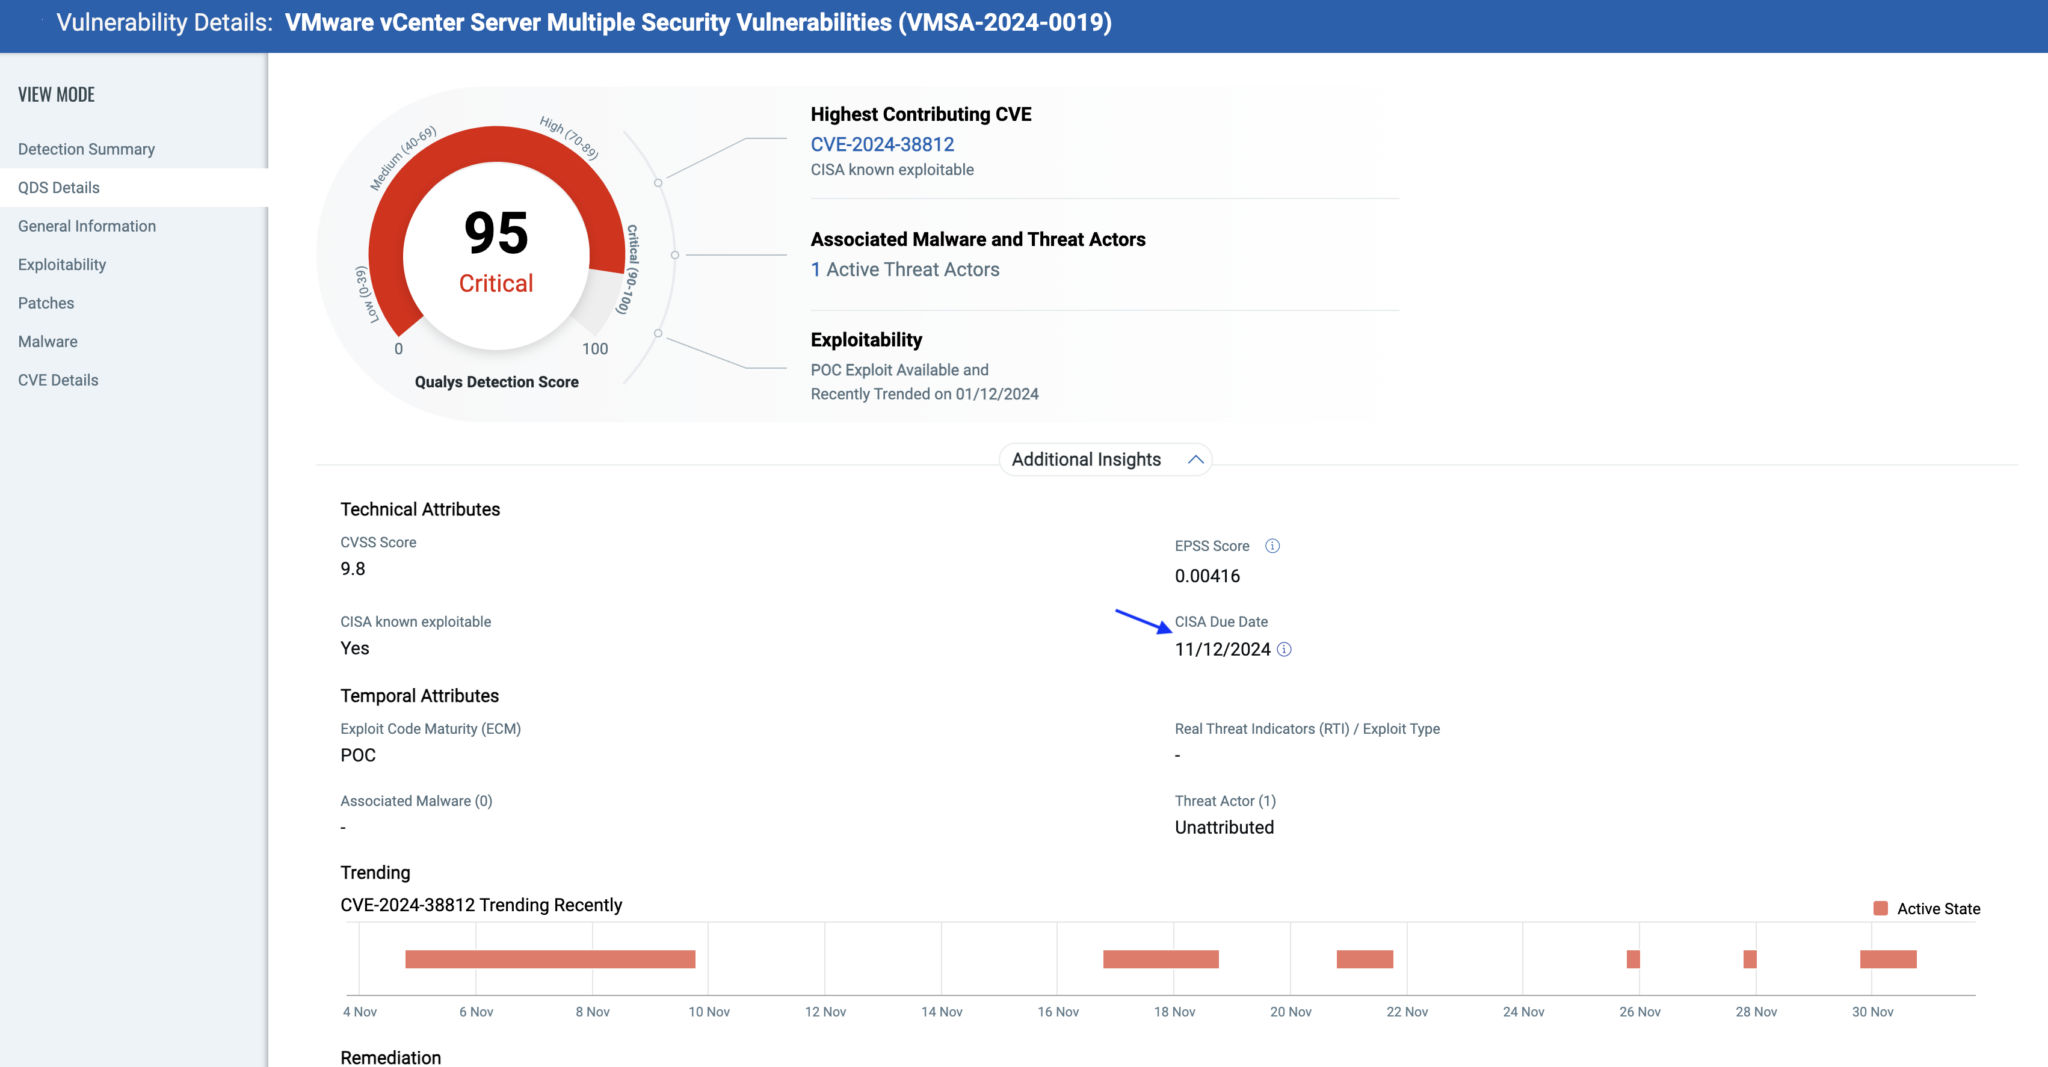Click the CISA known exploitable Yes value
Screen dimensions: 2048x1067
click(x=354, y=648)
